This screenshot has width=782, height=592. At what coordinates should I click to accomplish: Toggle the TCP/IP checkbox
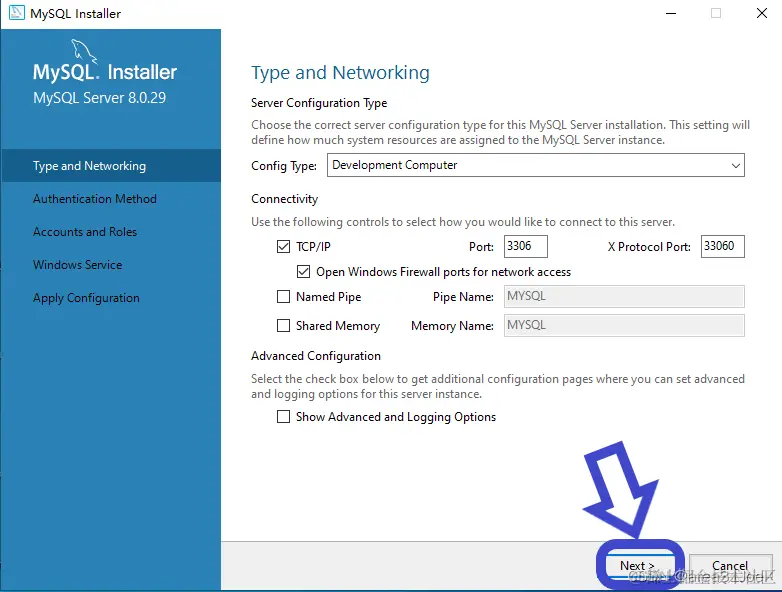(x=283, y=246)
